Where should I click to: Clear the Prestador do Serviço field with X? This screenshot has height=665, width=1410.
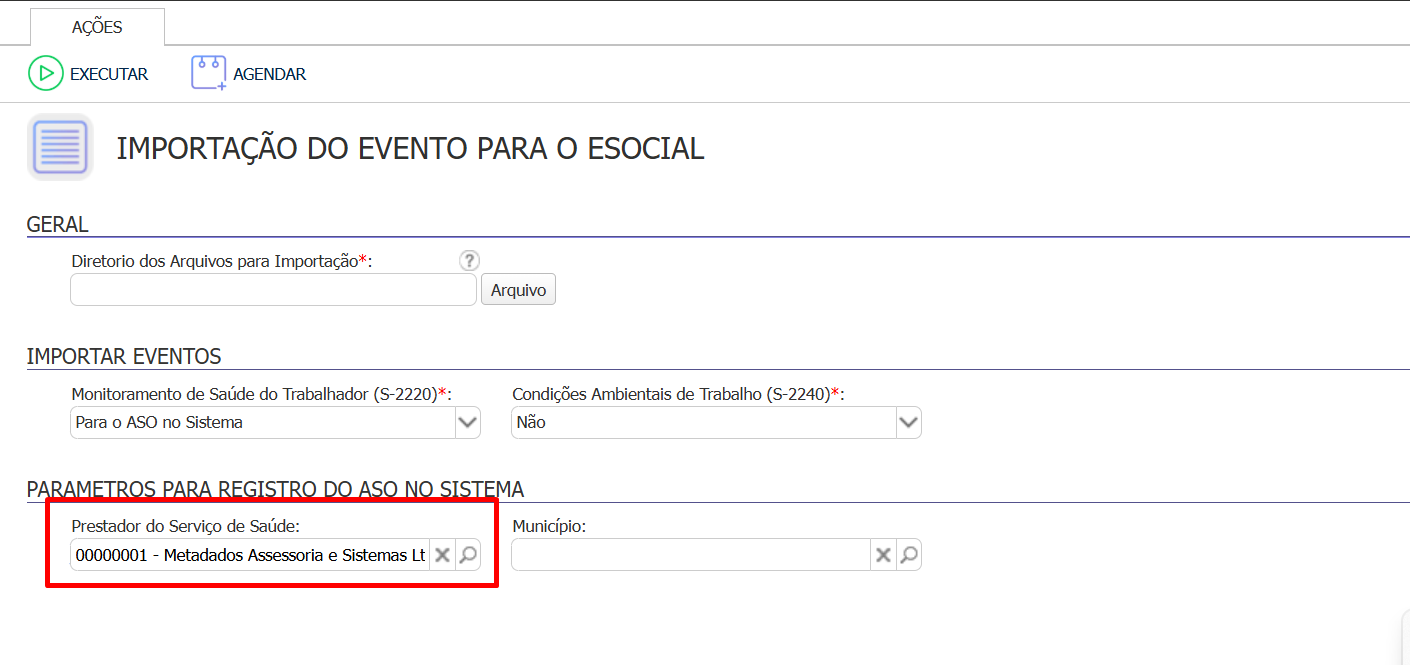(442, 555)
